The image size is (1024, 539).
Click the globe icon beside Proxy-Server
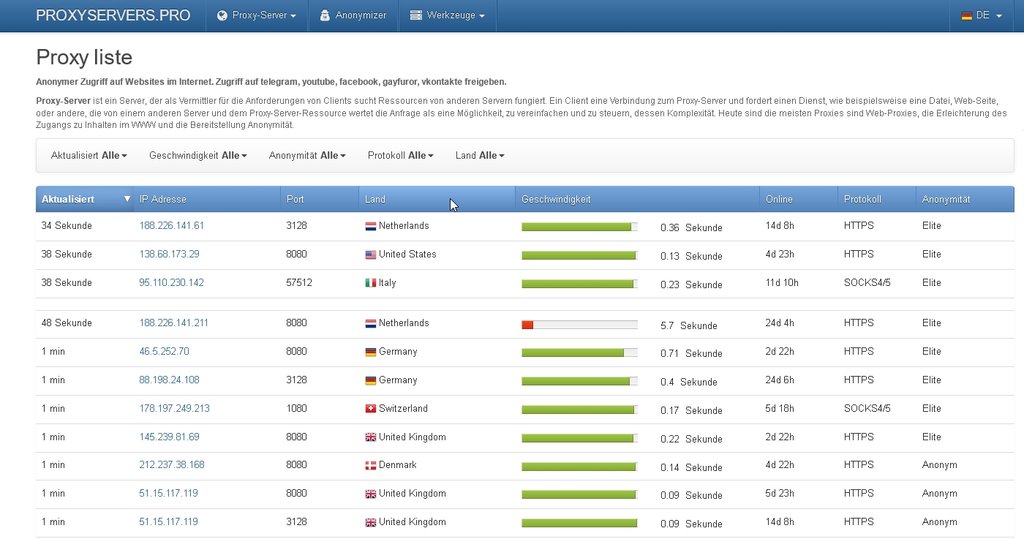pyautogui.click(x=223, y=16)
